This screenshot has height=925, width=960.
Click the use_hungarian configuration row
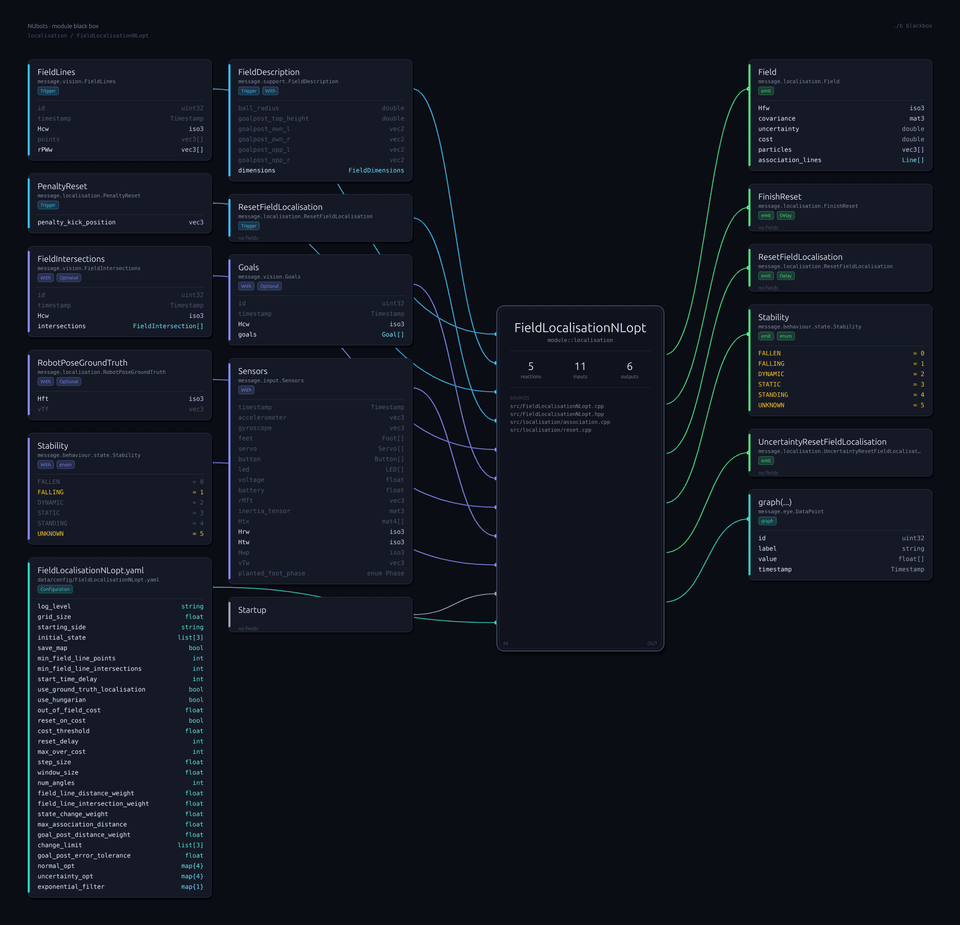(x=120, y=700)
